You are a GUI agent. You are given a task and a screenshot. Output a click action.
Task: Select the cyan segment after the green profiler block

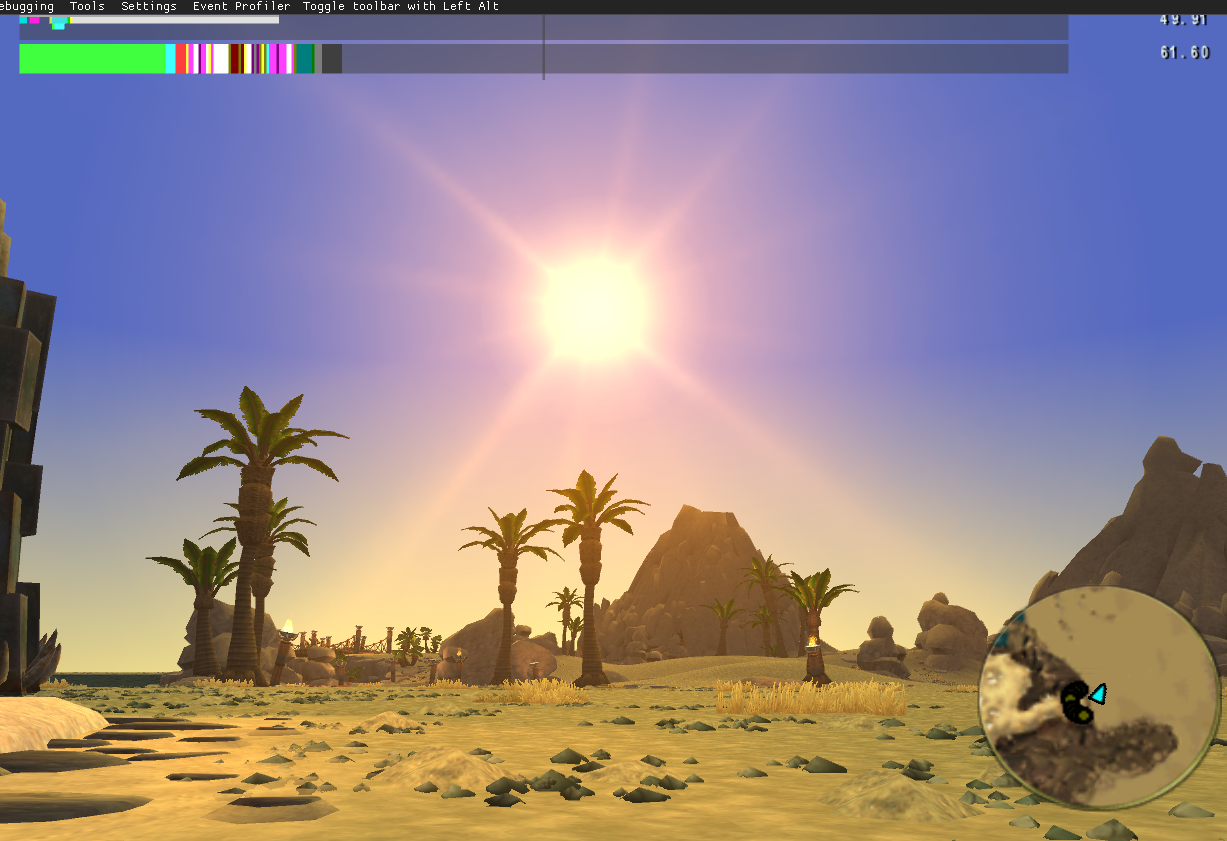[170, 58]
